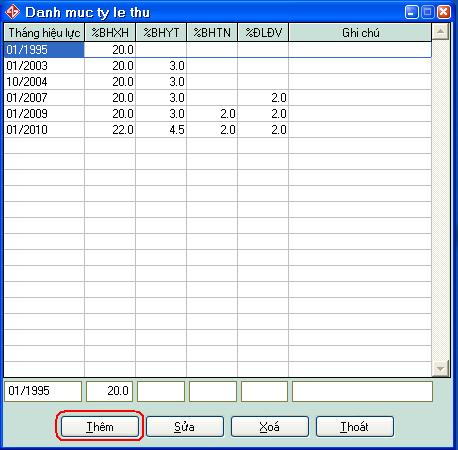Image resolution: width=458 pixels, height=450 pixels.
Task: Select the 01/1995 row
Action: (218, 50)
